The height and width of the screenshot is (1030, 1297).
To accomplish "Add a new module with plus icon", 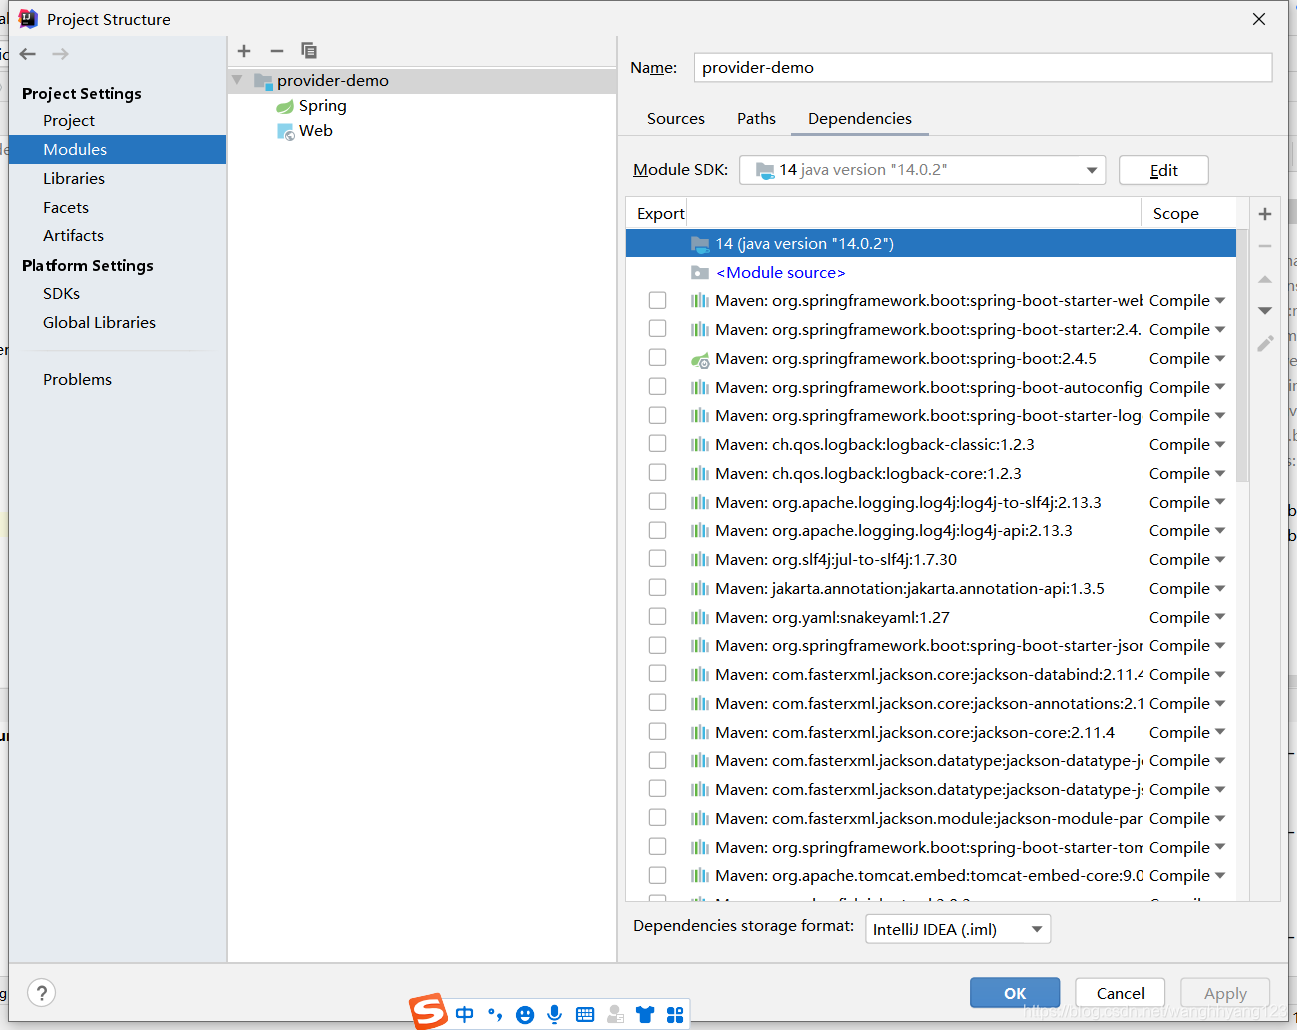I will (x=244, y=51).
